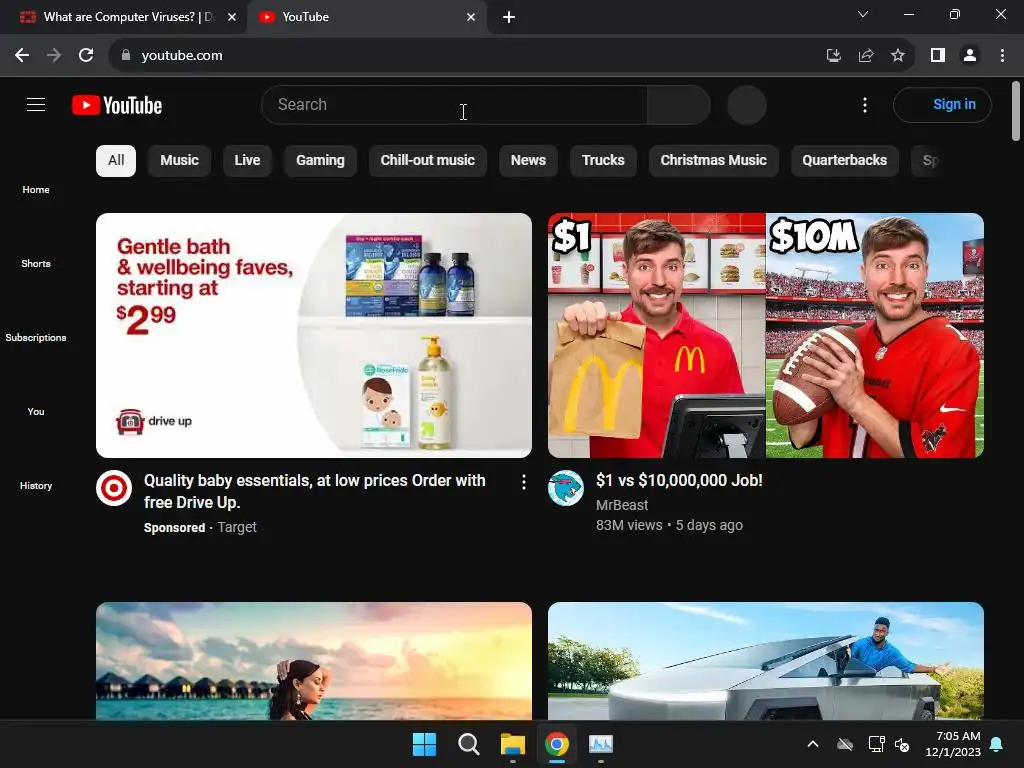Show hidden tray icons chevron
Viewport: 1024px width, 768px height.
pos(812,744)
